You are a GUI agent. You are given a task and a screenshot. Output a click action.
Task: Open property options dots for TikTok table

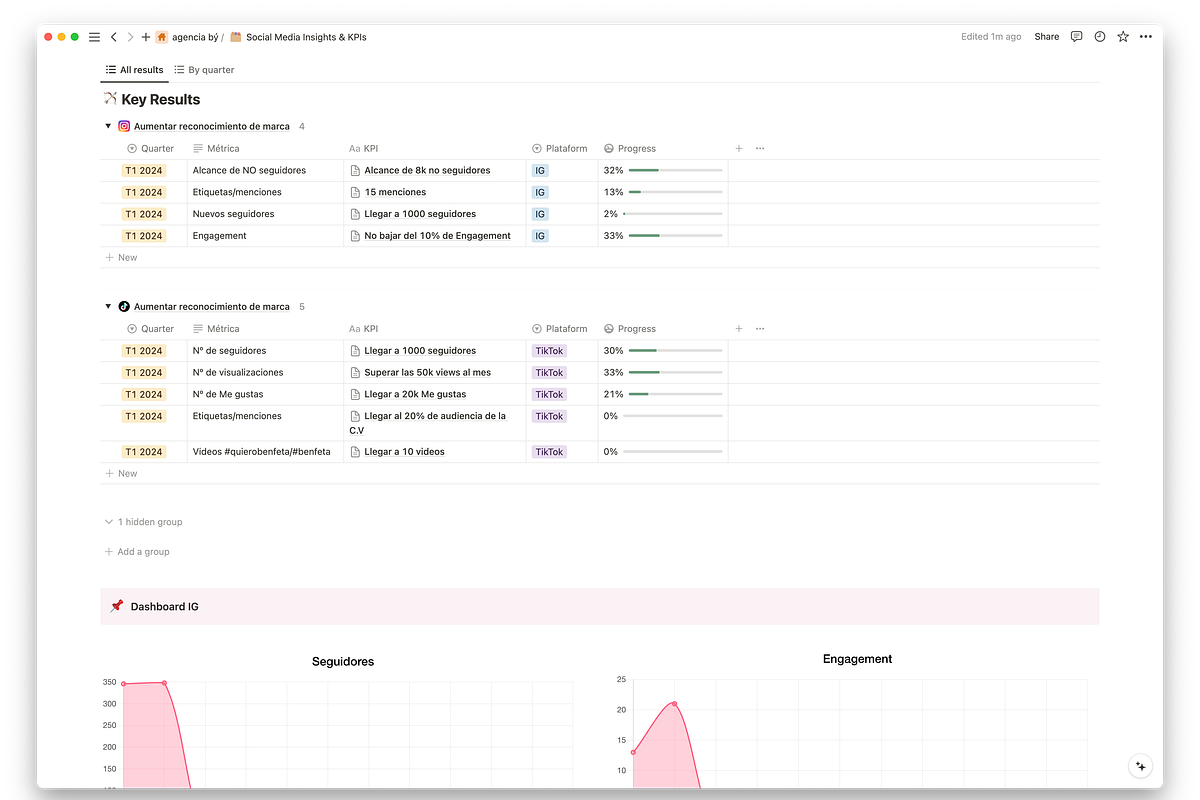(x=760, y=328)
